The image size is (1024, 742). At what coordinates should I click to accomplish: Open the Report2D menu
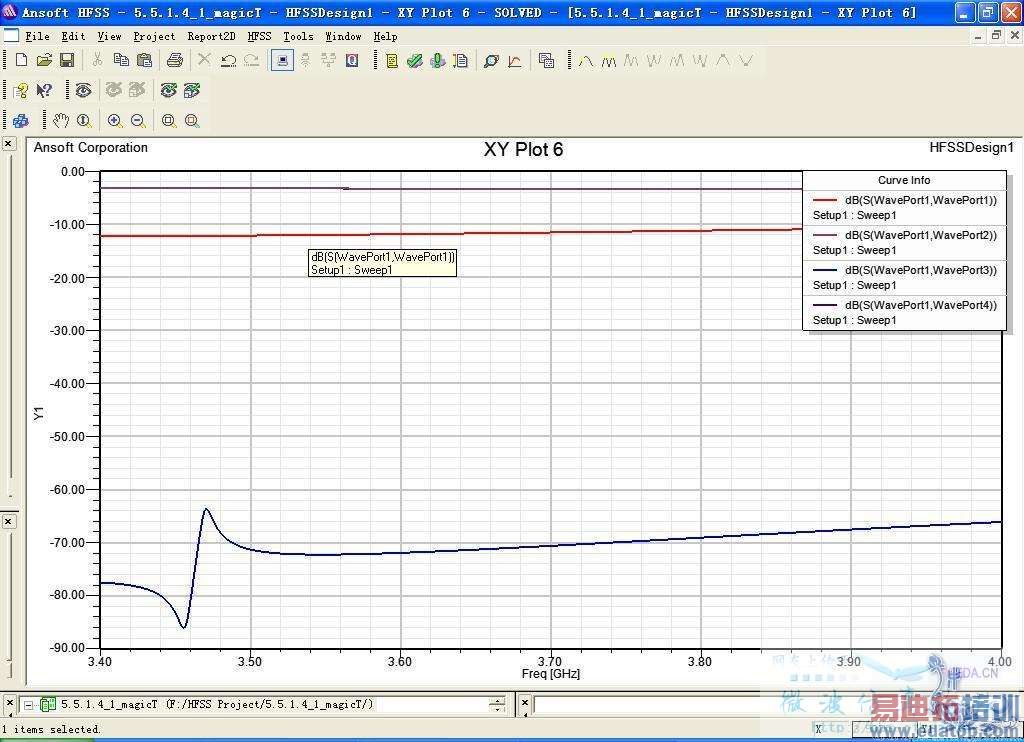click(x=211, y=36)
